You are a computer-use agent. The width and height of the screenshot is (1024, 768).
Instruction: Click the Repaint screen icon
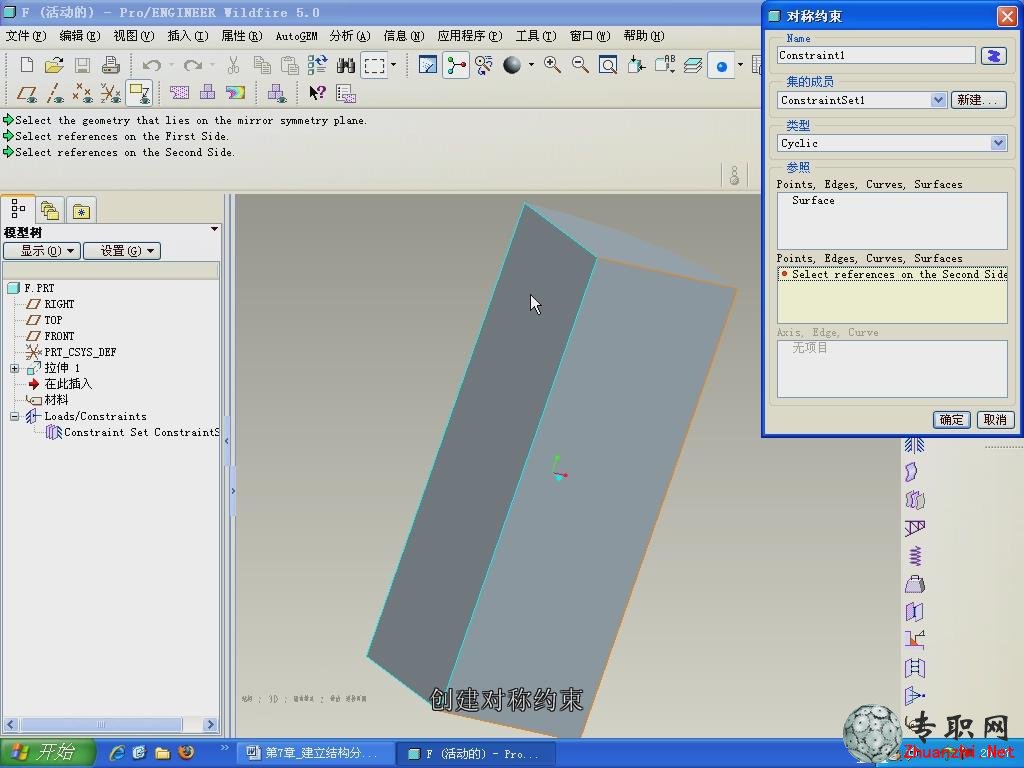coord(428,65)
